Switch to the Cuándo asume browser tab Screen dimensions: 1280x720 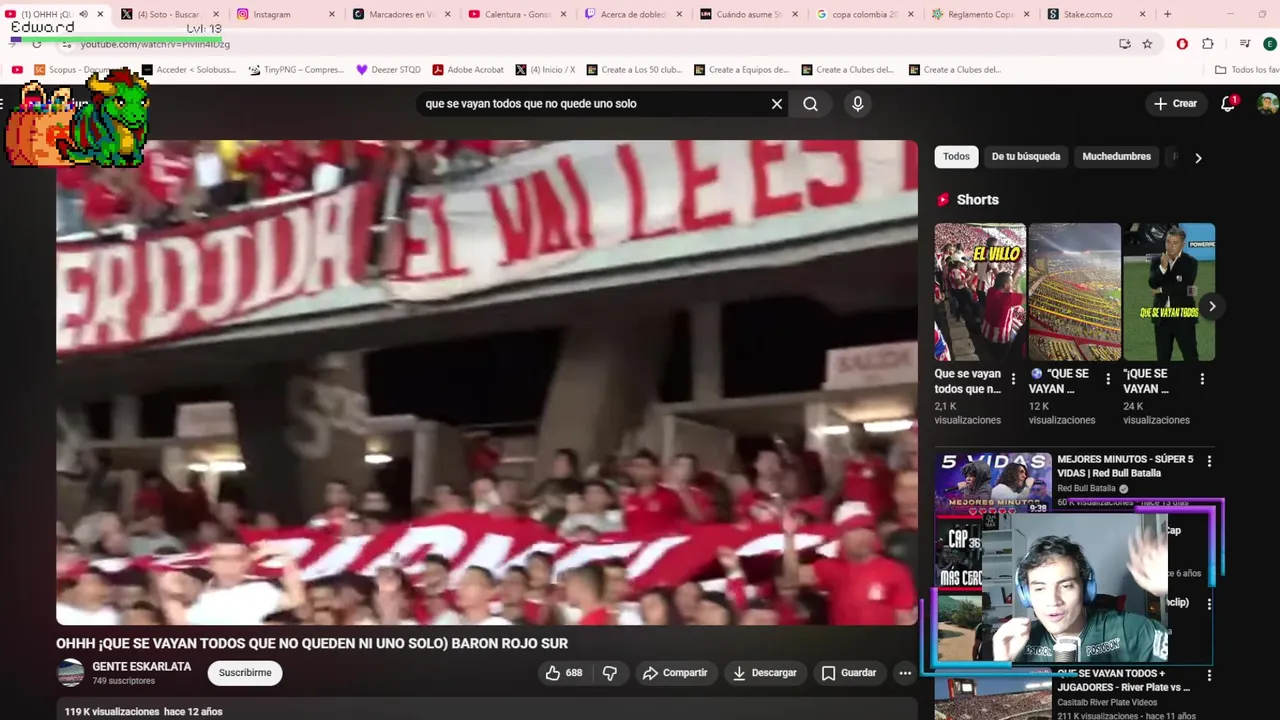[x=748, y=14]
